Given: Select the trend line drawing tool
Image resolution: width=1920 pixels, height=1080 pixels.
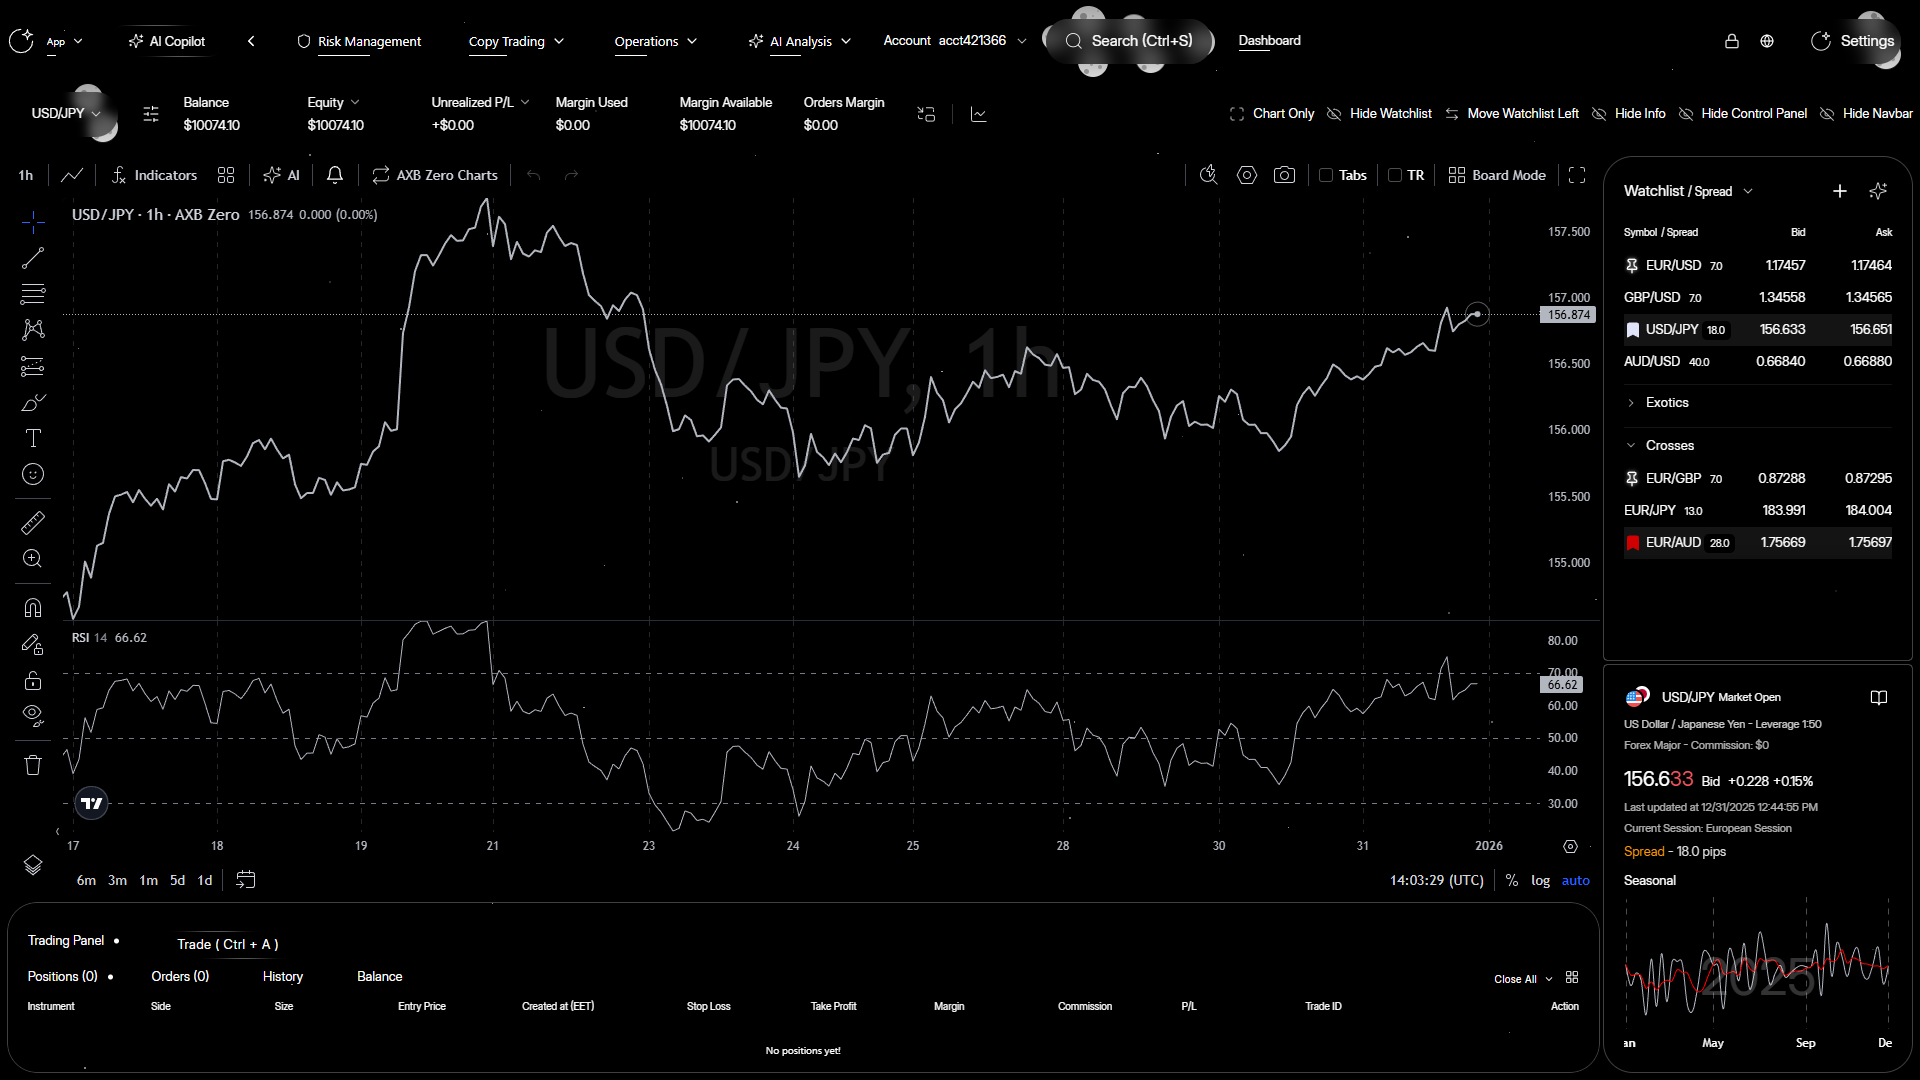Looking at the screenshot, I should pyautogui.click(x=33, y=258).
